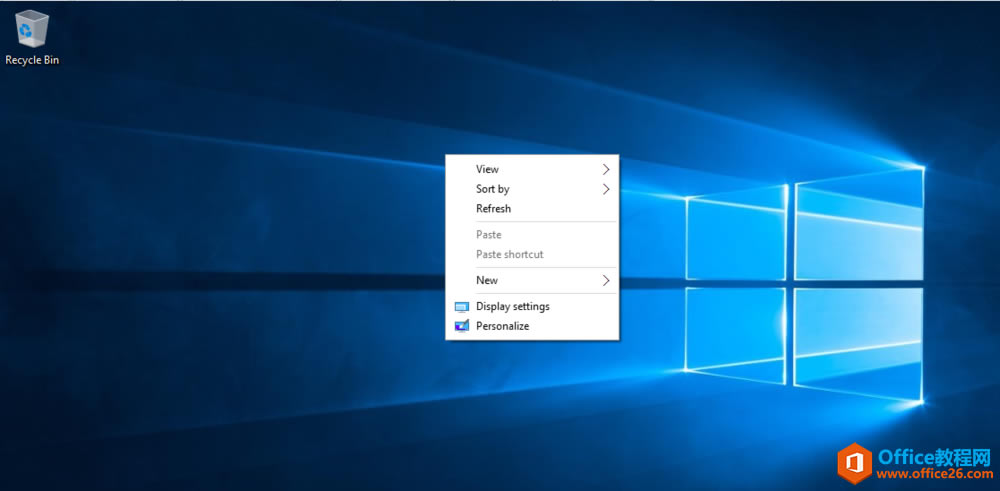This screenshot has width=1000, height=491.
Task: Open the Sort by submenu
Action: click(532, 189)
